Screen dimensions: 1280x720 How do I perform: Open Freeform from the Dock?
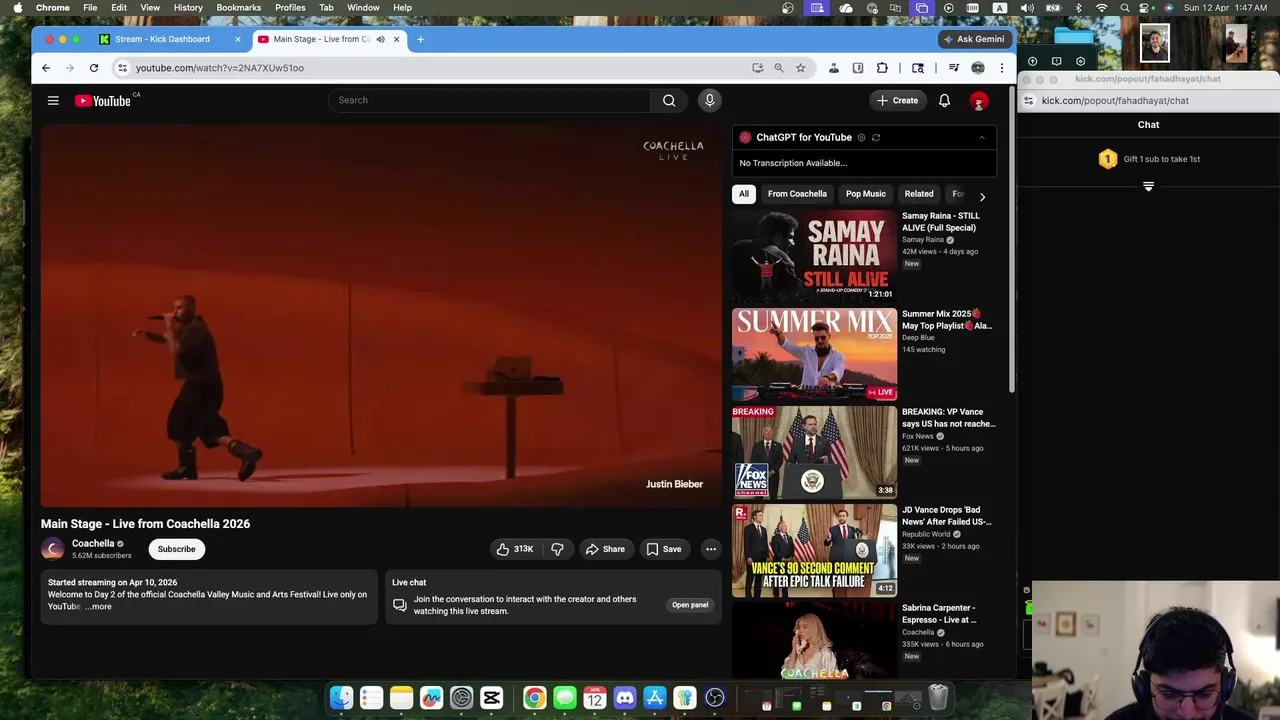(x=431, y=698)
